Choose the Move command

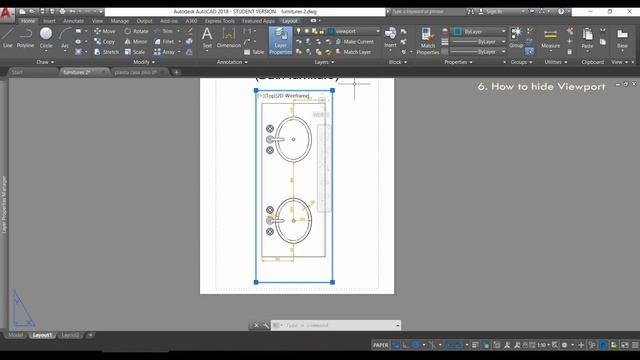104,31
